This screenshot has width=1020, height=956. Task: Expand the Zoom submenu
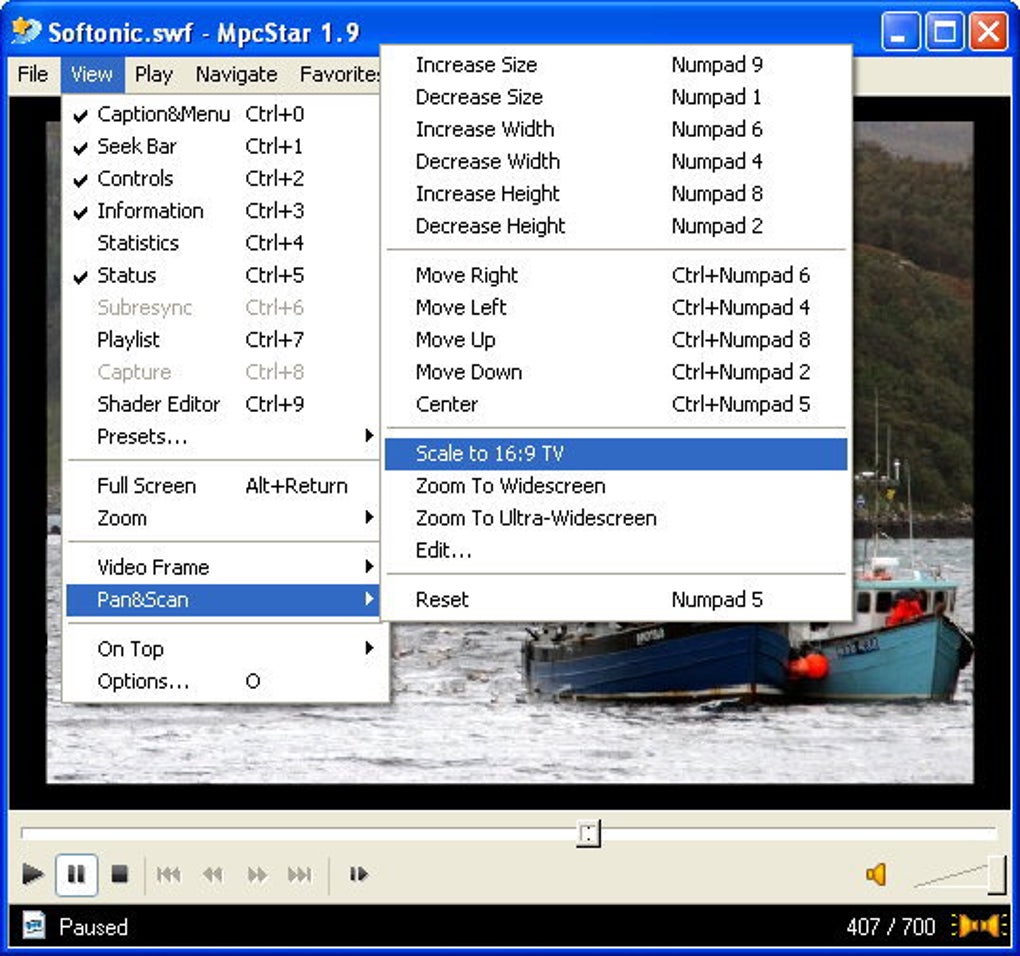tap(222, 518)
